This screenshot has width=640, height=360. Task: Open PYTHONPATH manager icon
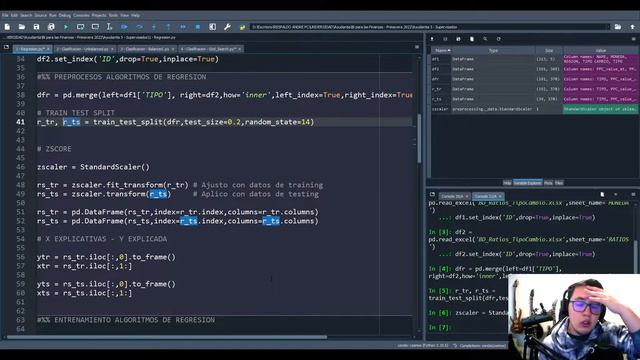242,27
